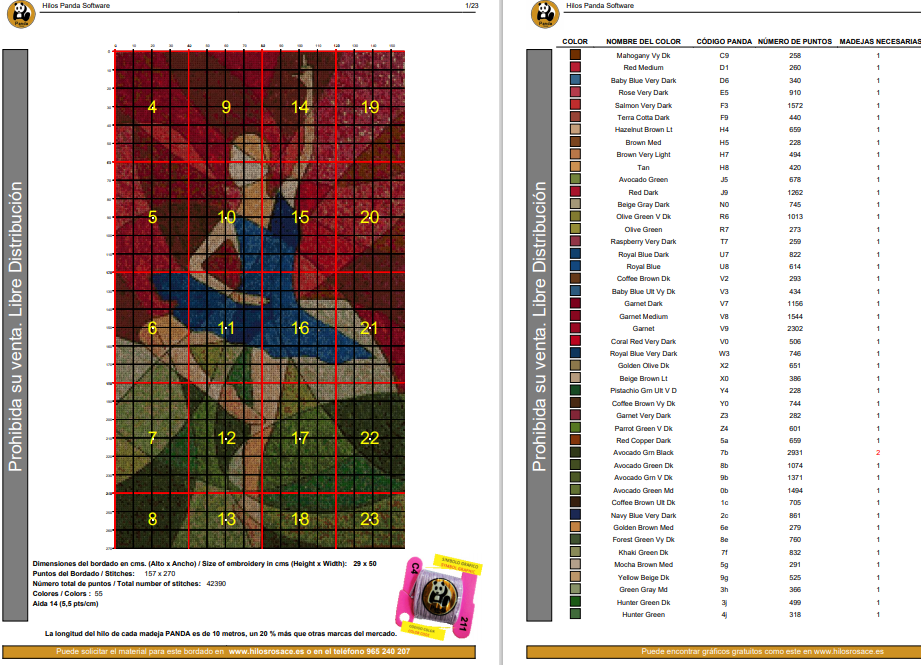Click chart section number 4
This screenshot has width=921, height=665.
[x=152, y=107]
